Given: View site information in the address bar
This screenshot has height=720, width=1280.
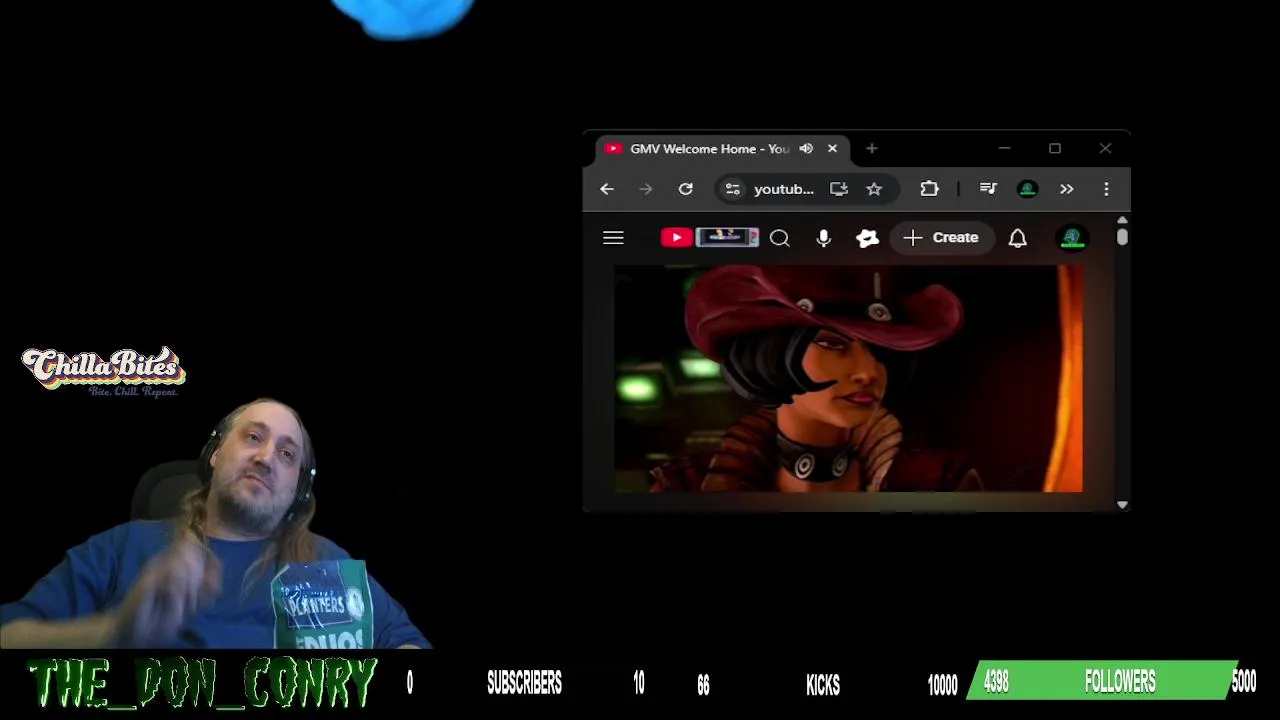Looking at the screenshot, I should click(x=733, y=189).
